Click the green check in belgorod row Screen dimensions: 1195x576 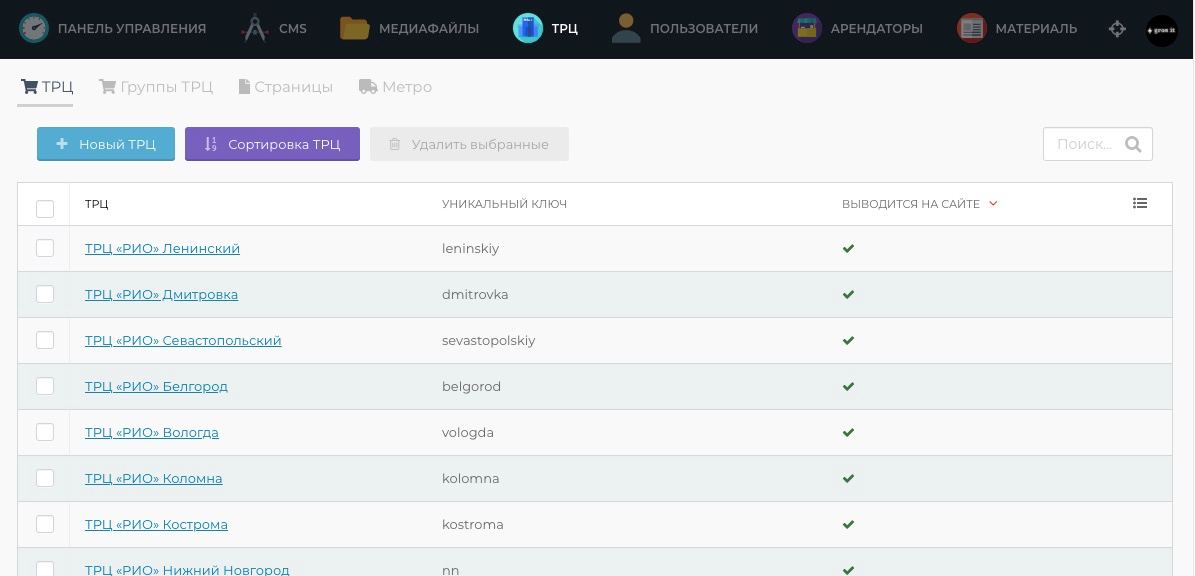pyautogui.click(x=848, y=386)
